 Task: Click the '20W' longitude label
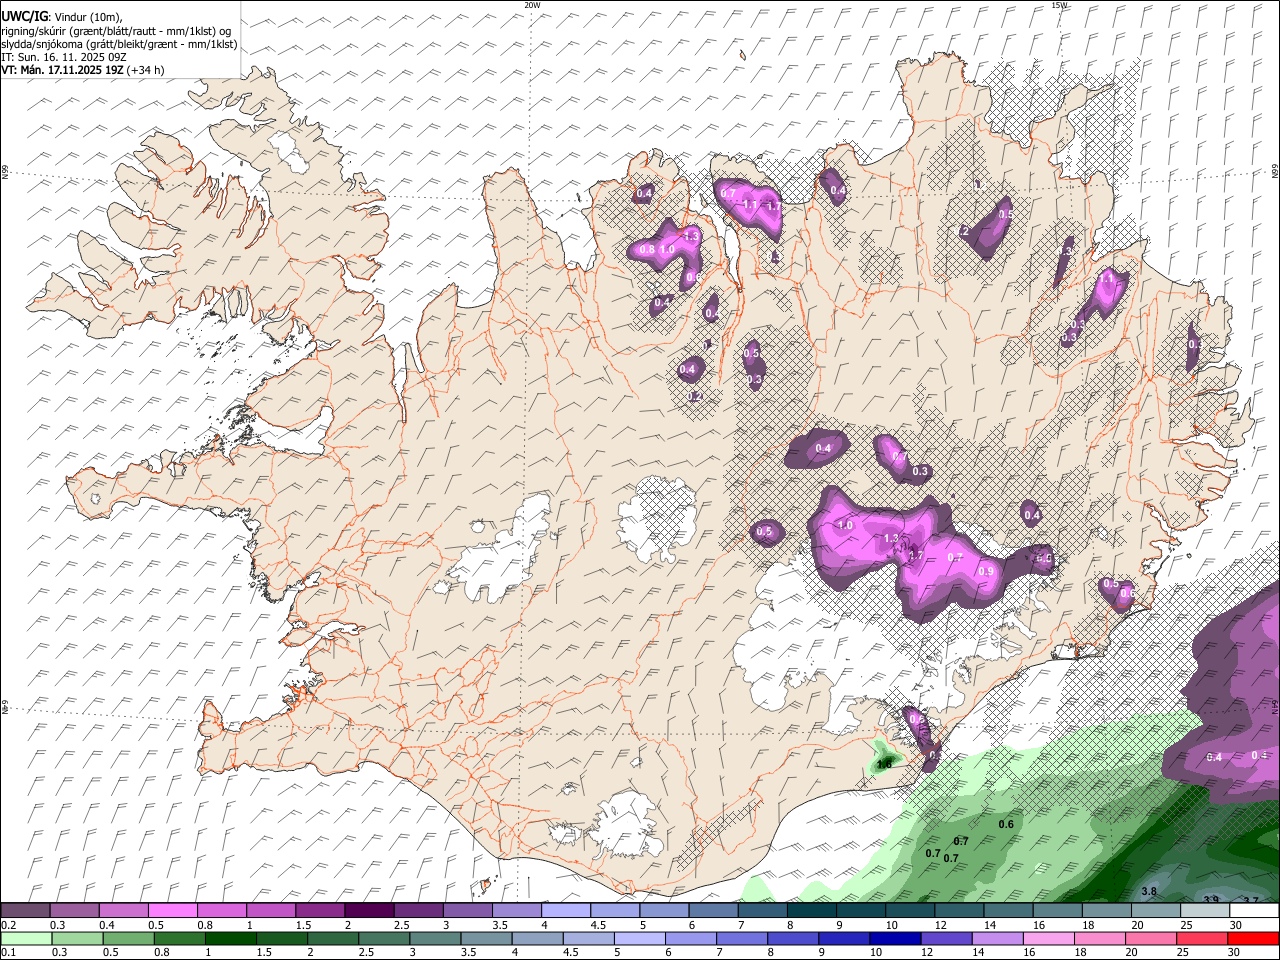(x=532, y=5)
